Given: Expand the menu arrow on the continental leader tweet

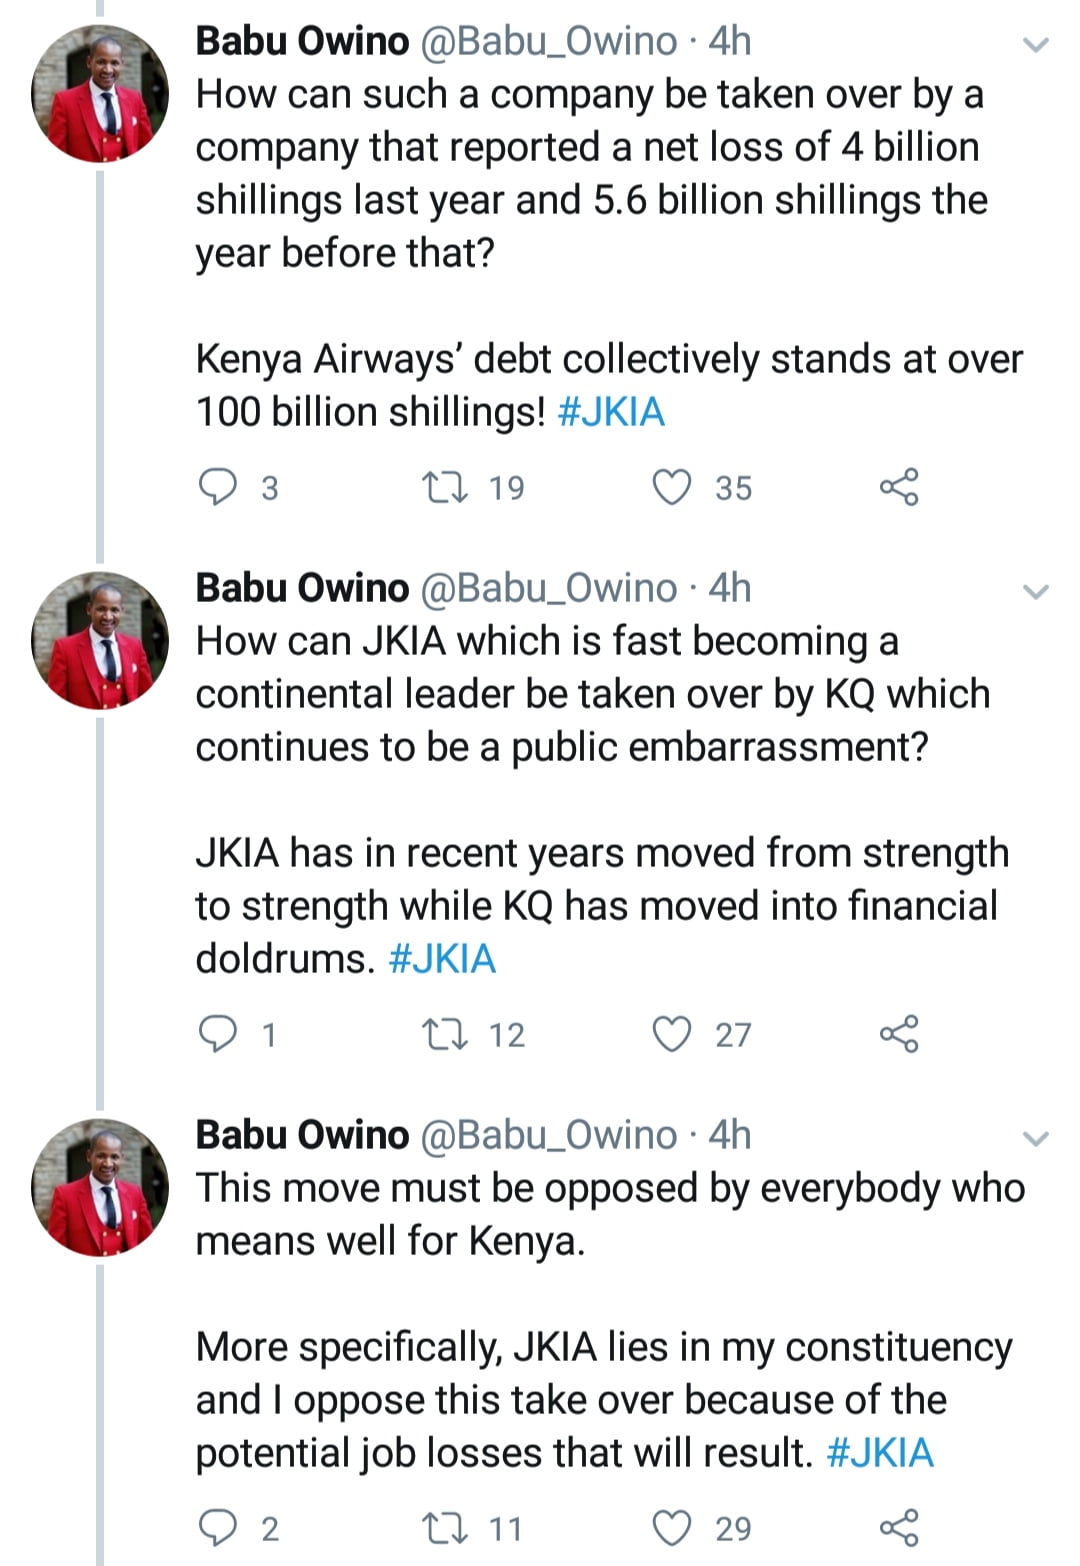Looking at the screenshot, I should (x=1037, y=592).
